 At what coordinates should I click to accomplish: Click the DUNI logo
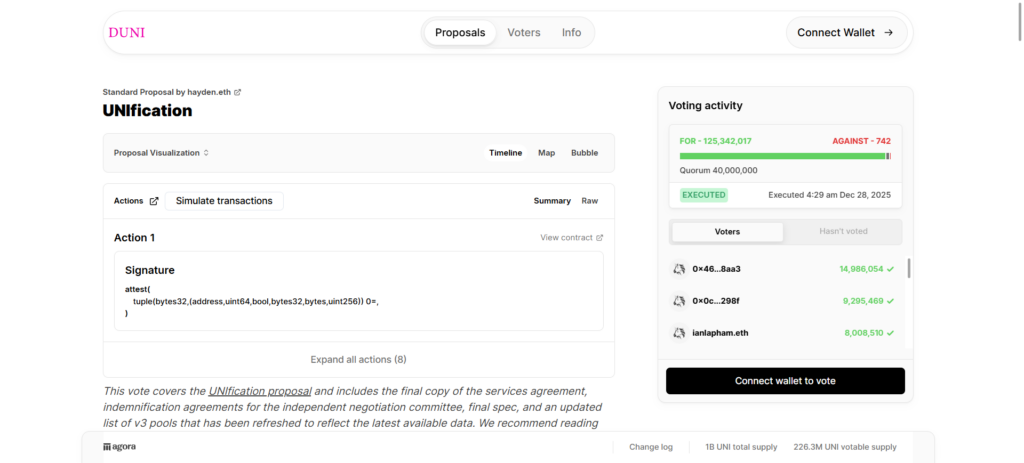click(x=126, y=33)
